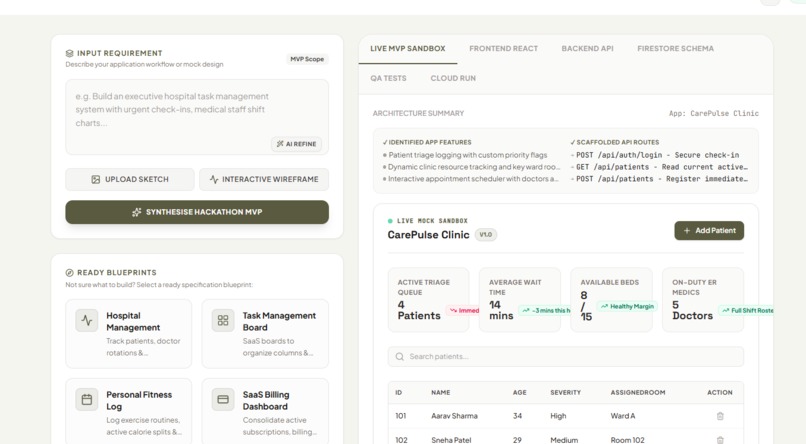Screen dimensions: 806x444
Task: Click the Input Requirement layers icon
Action: [x=69, y=53]
